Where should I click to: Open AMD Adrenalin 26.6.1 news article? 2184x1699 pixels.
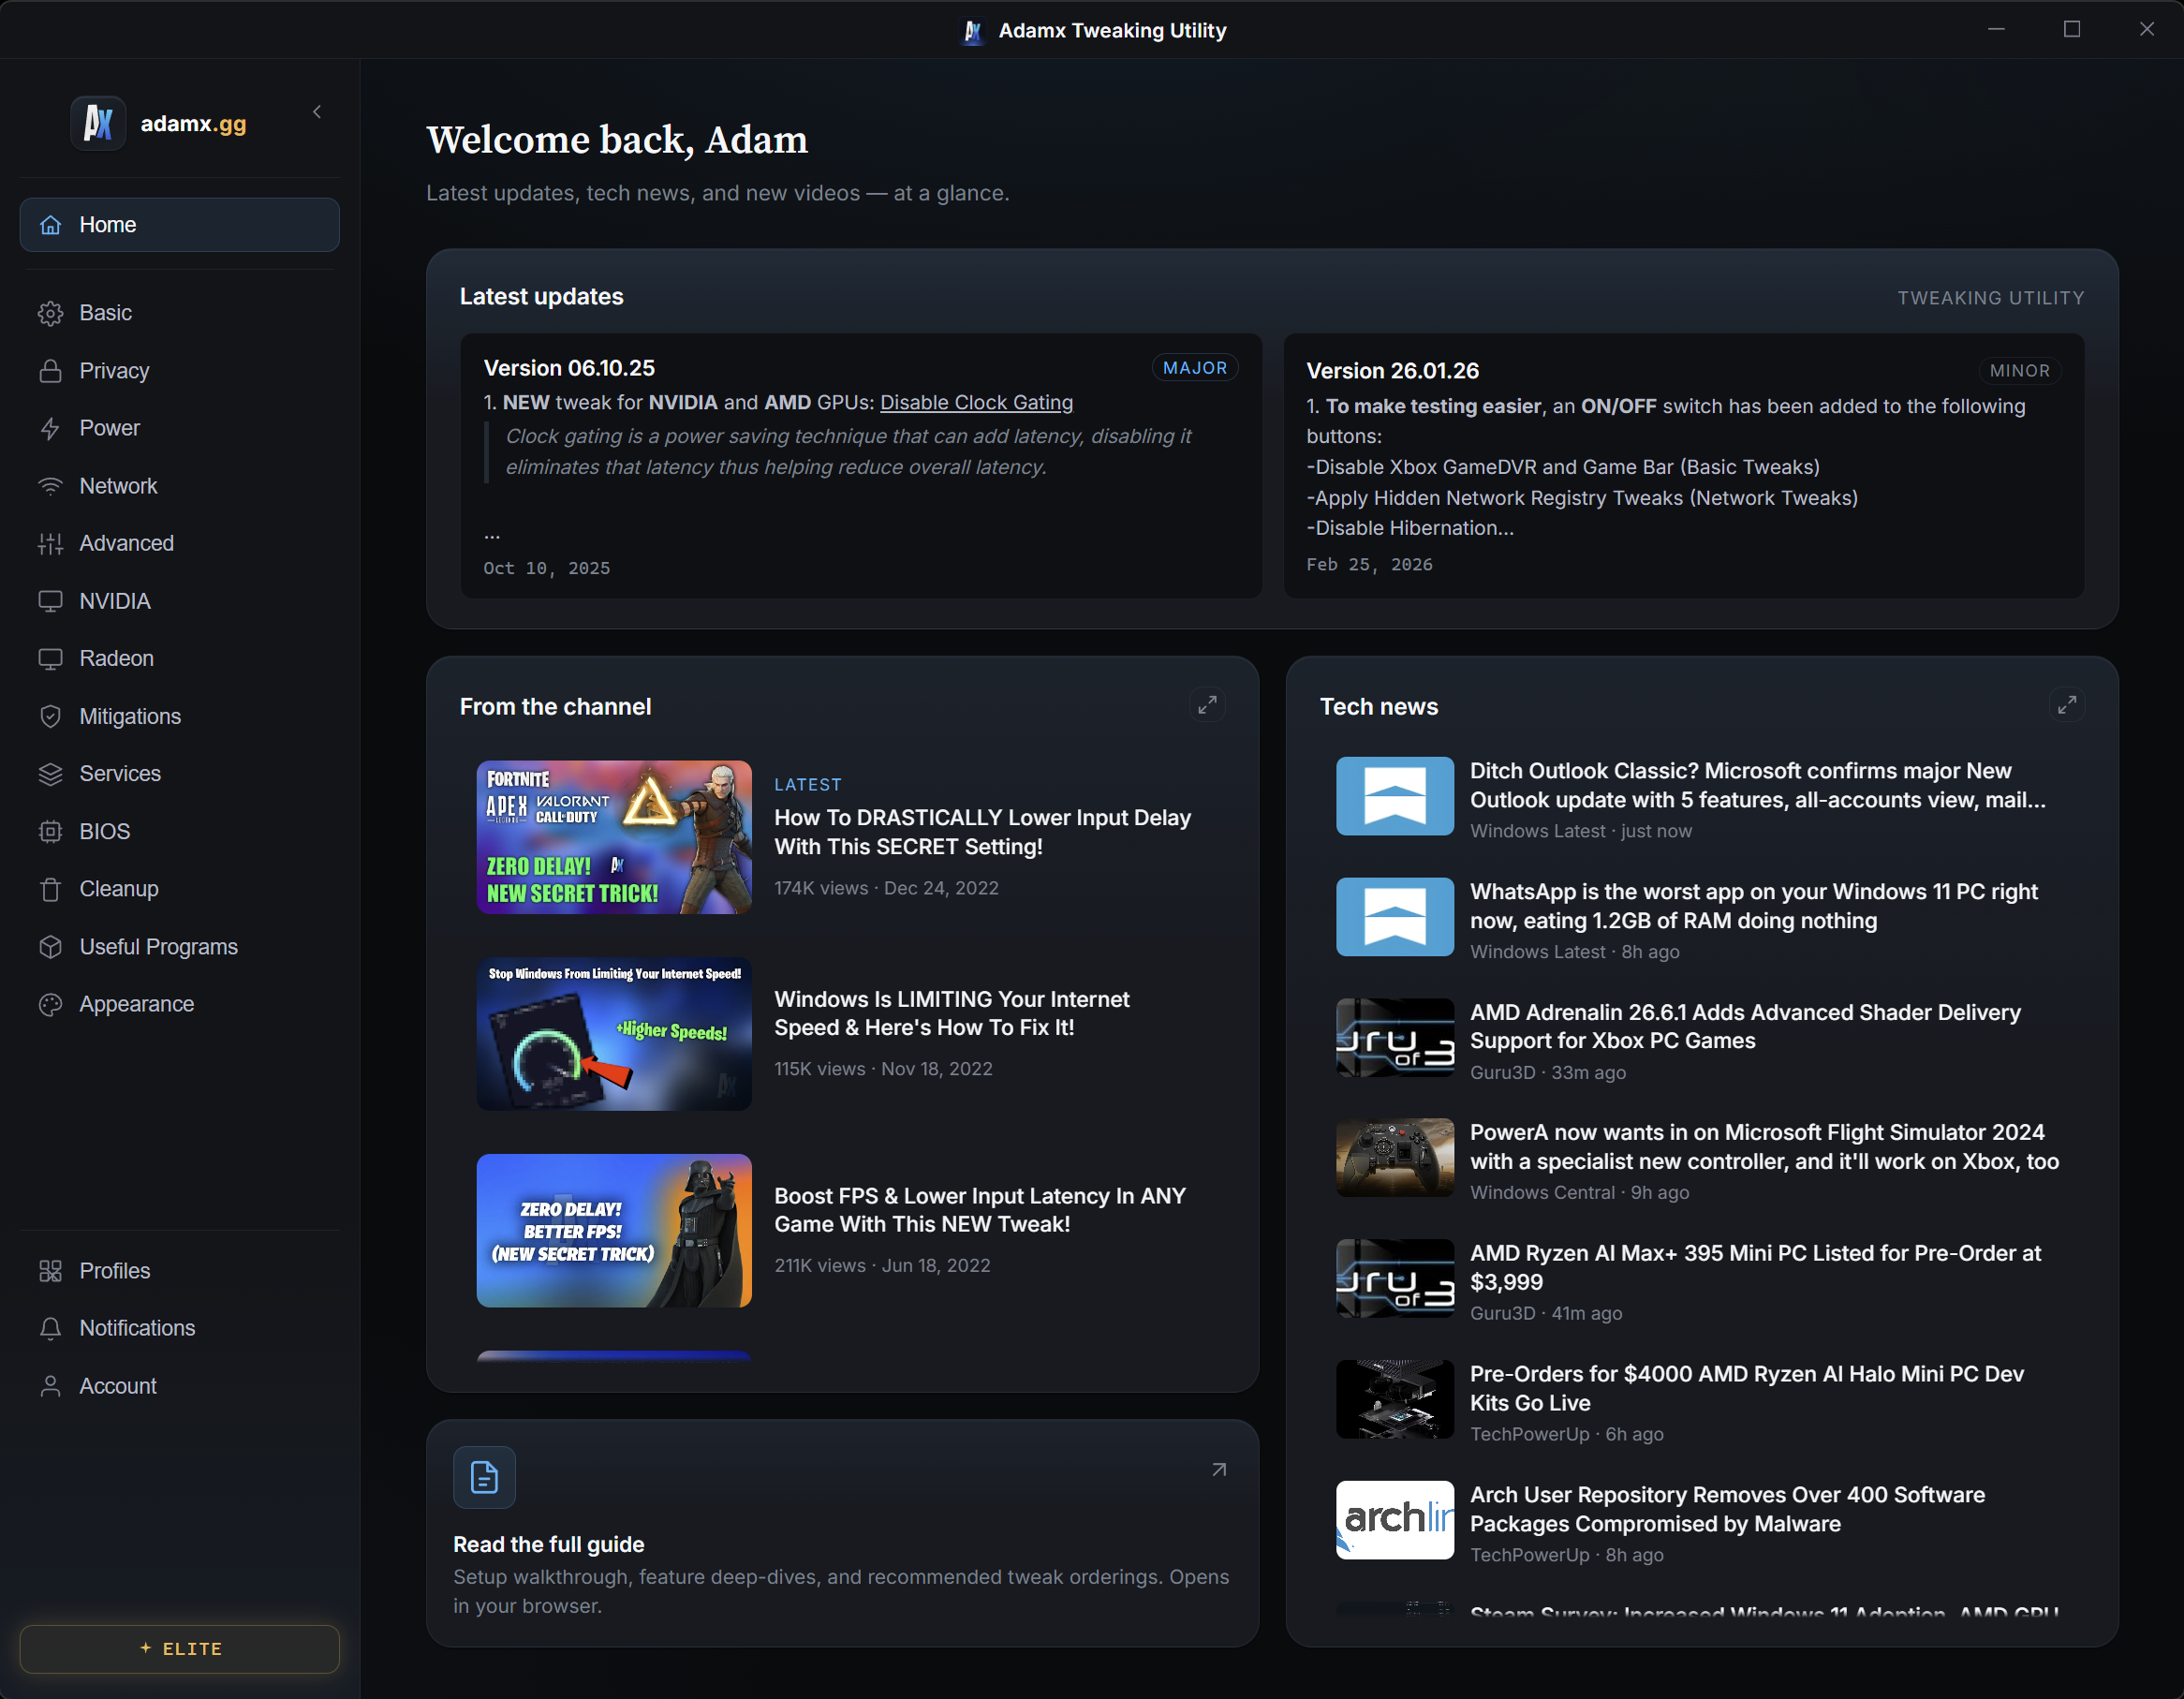(x=1745, y=1026)
